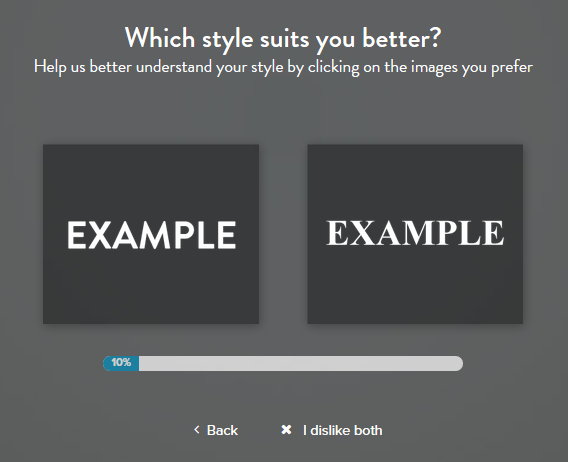
Task: Choose the I dislike both option
Action: pos(332,430)
